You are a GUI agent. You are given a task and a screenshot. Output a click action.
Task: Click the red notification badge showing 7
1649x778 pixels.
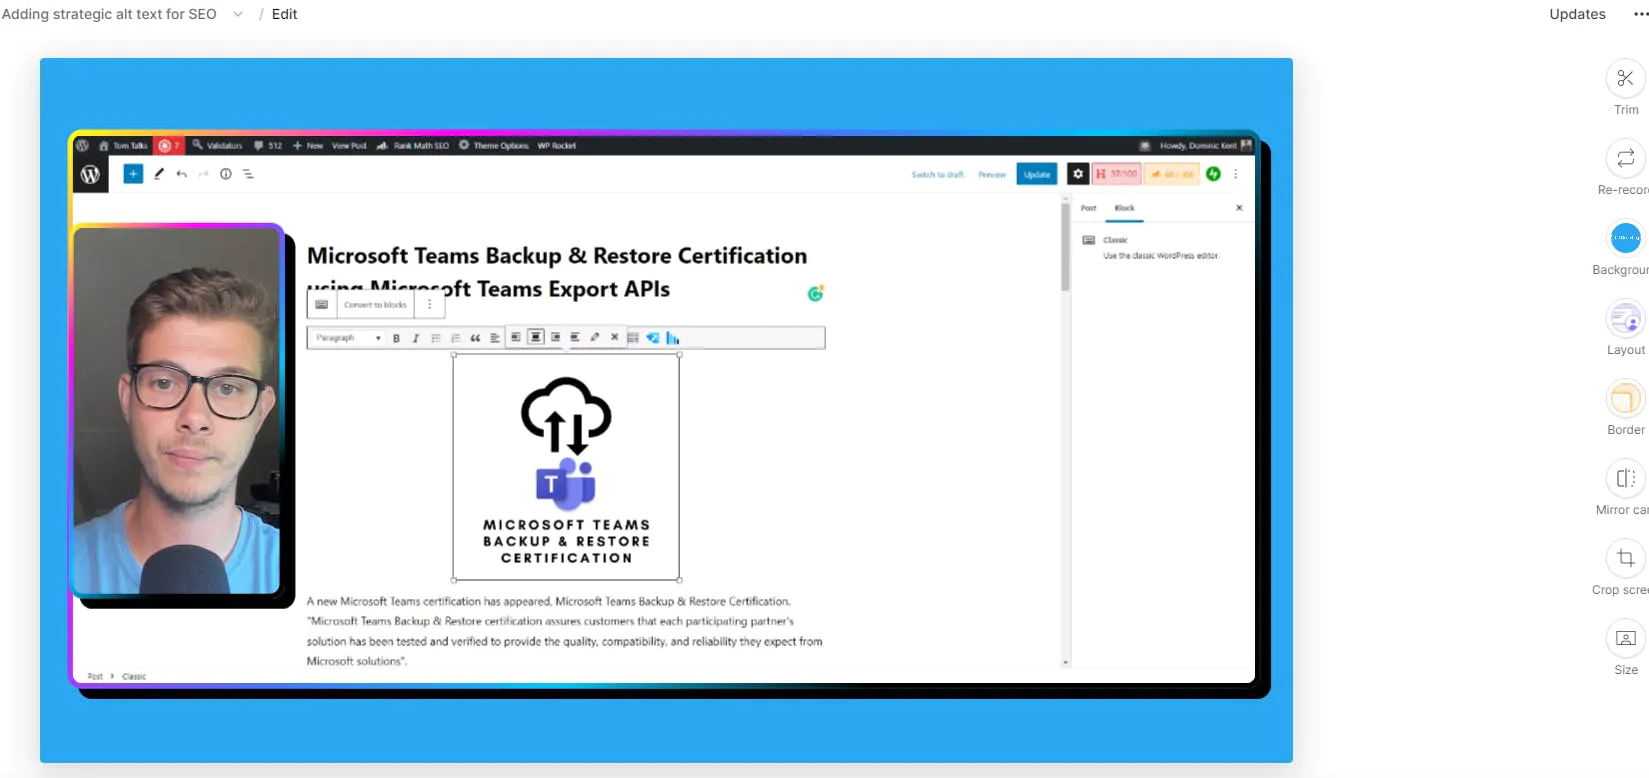point(169,145)
